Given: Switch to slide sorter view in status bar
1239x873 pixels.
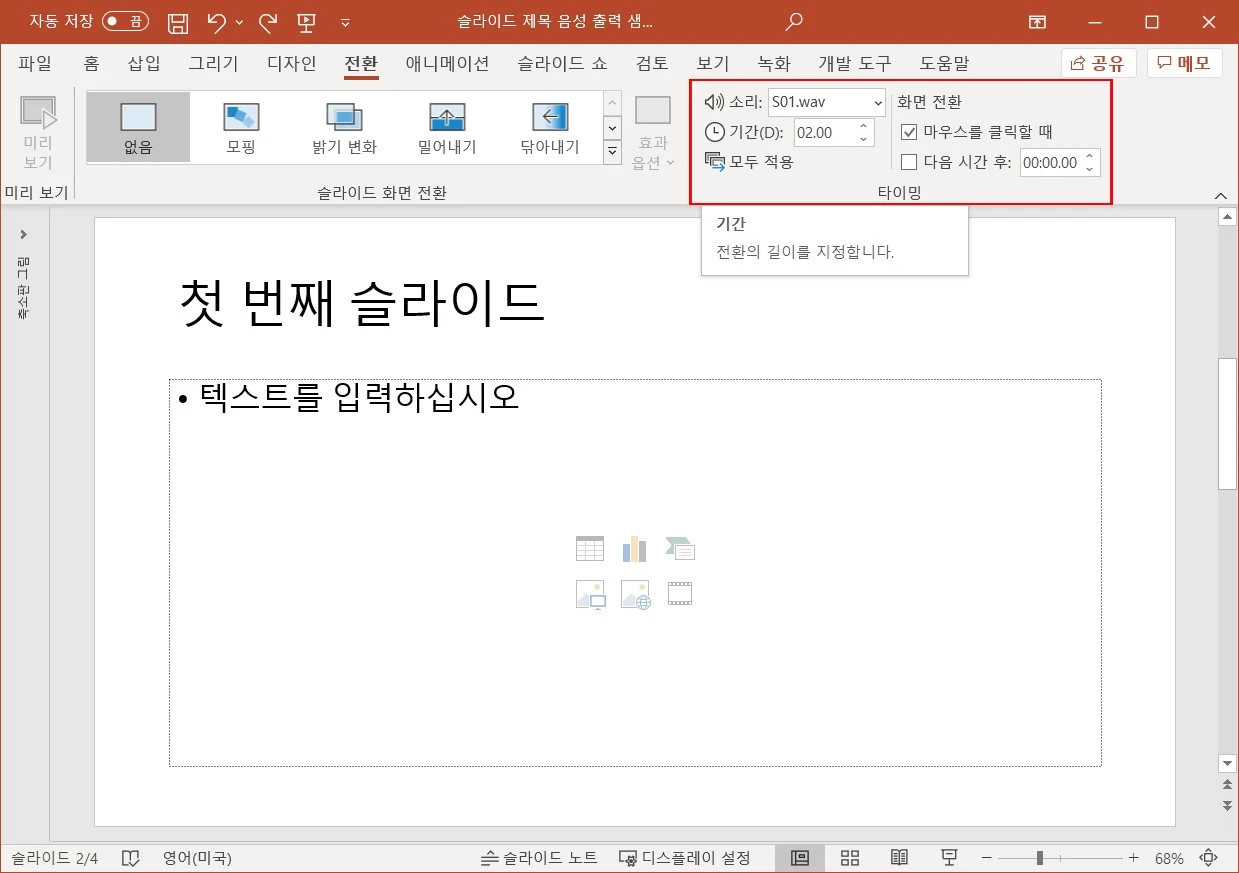Looking at the screenshot, I should (x=849, y=857).
